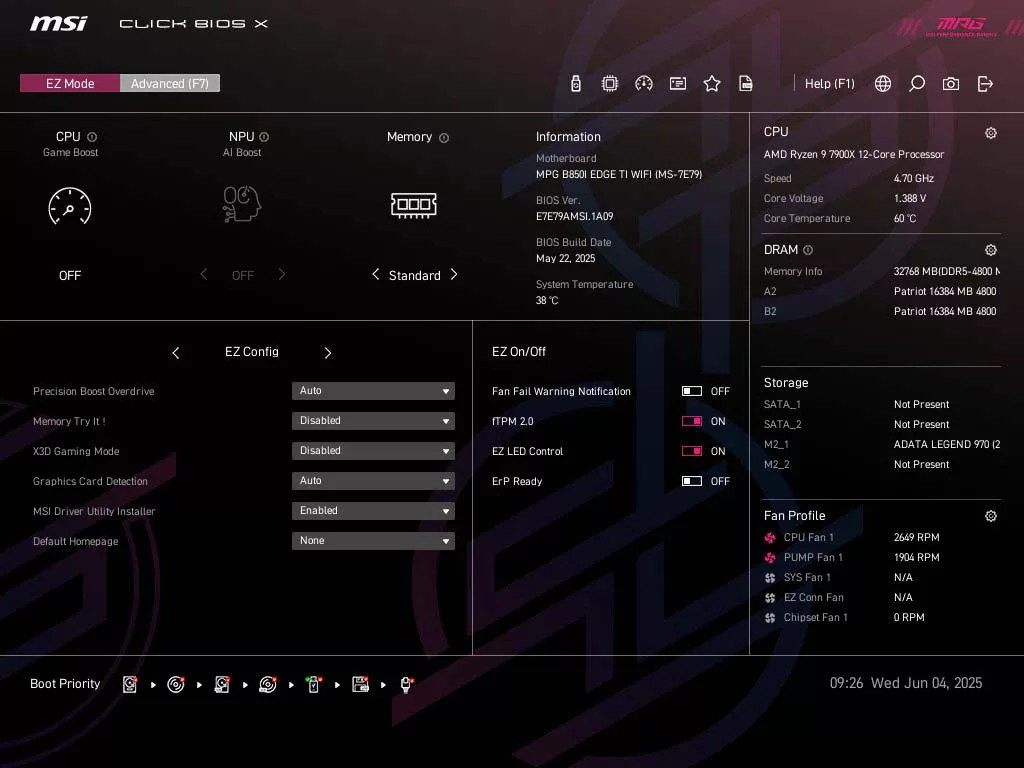Open the M-Flash USB drive icon
Screen dimensions: 1024x768
click(x=575, y=84)
